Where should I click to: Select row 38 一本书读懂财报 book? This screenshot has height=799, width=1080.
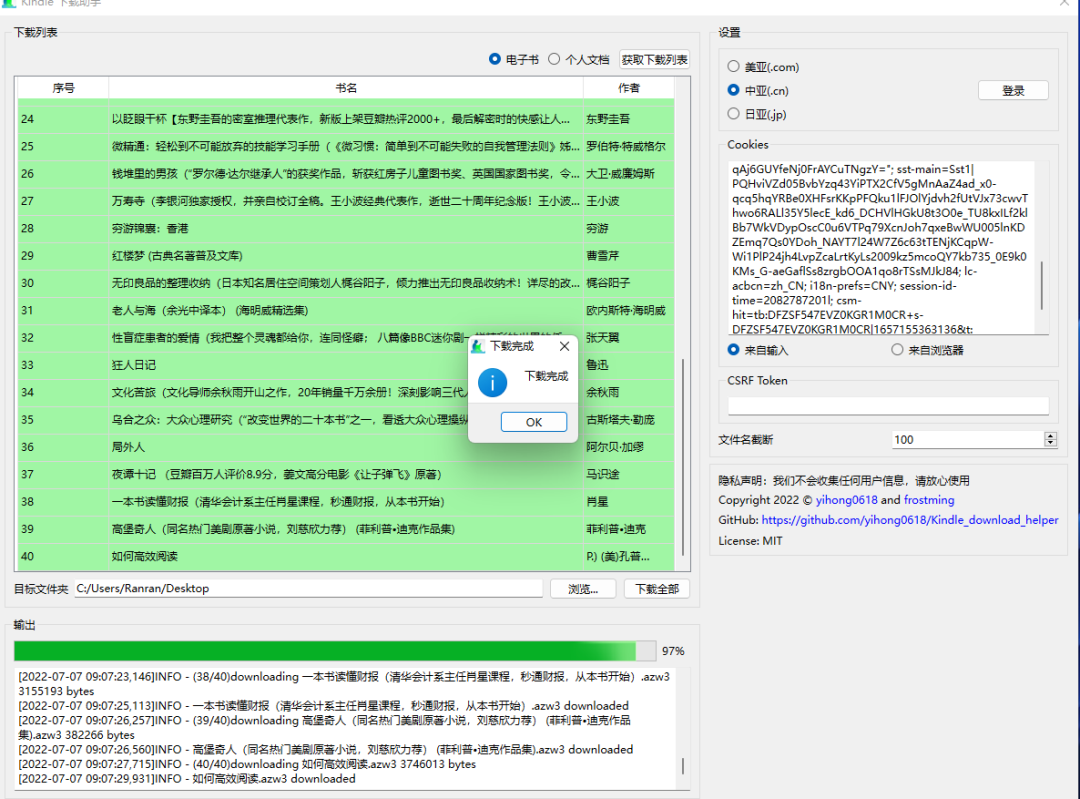(x=346, y=501)
